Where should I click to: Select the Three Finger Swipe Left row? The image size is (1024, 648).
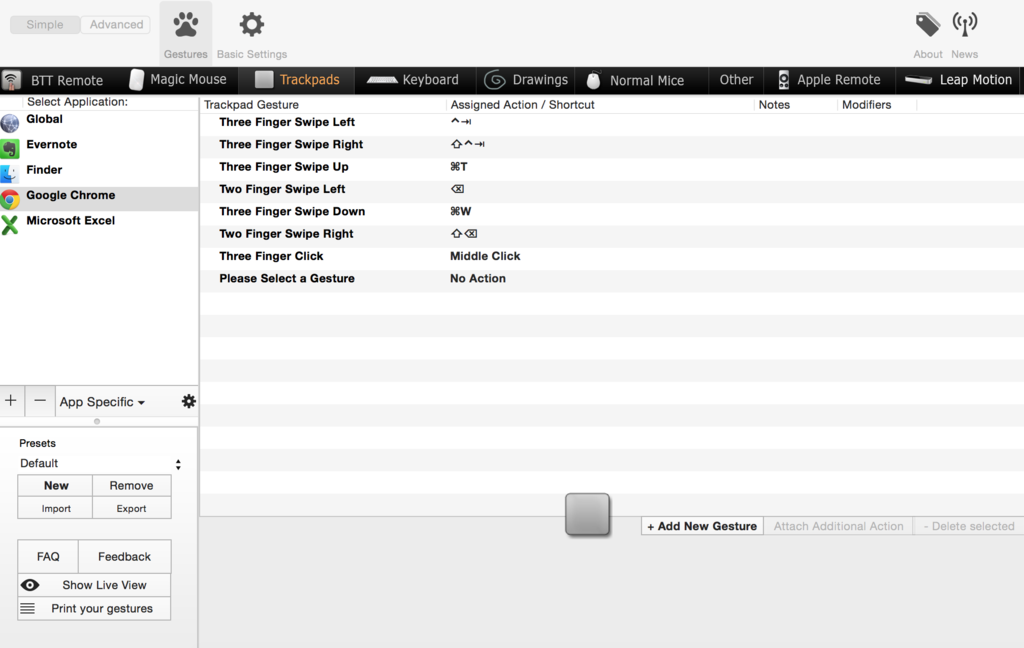(611, 122)
